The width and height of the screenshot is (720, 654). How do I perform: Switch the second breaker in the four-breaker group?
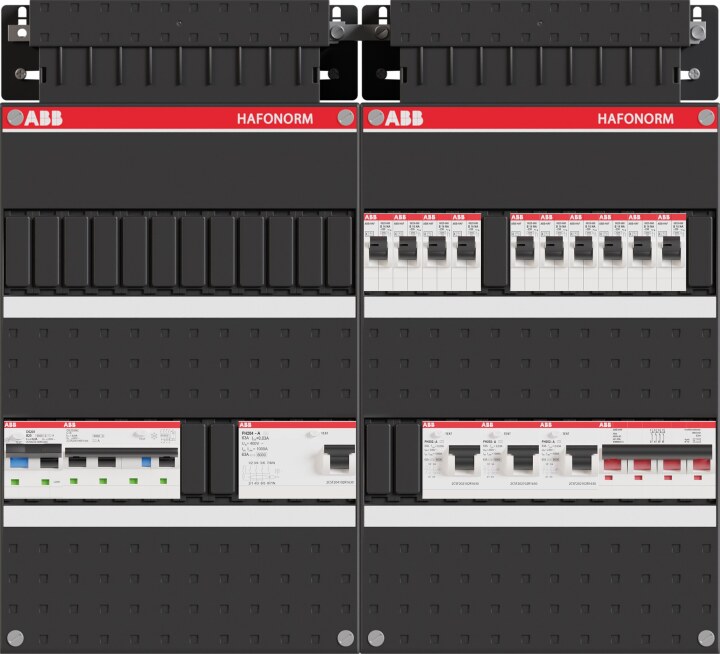click(x=407, y=248)
